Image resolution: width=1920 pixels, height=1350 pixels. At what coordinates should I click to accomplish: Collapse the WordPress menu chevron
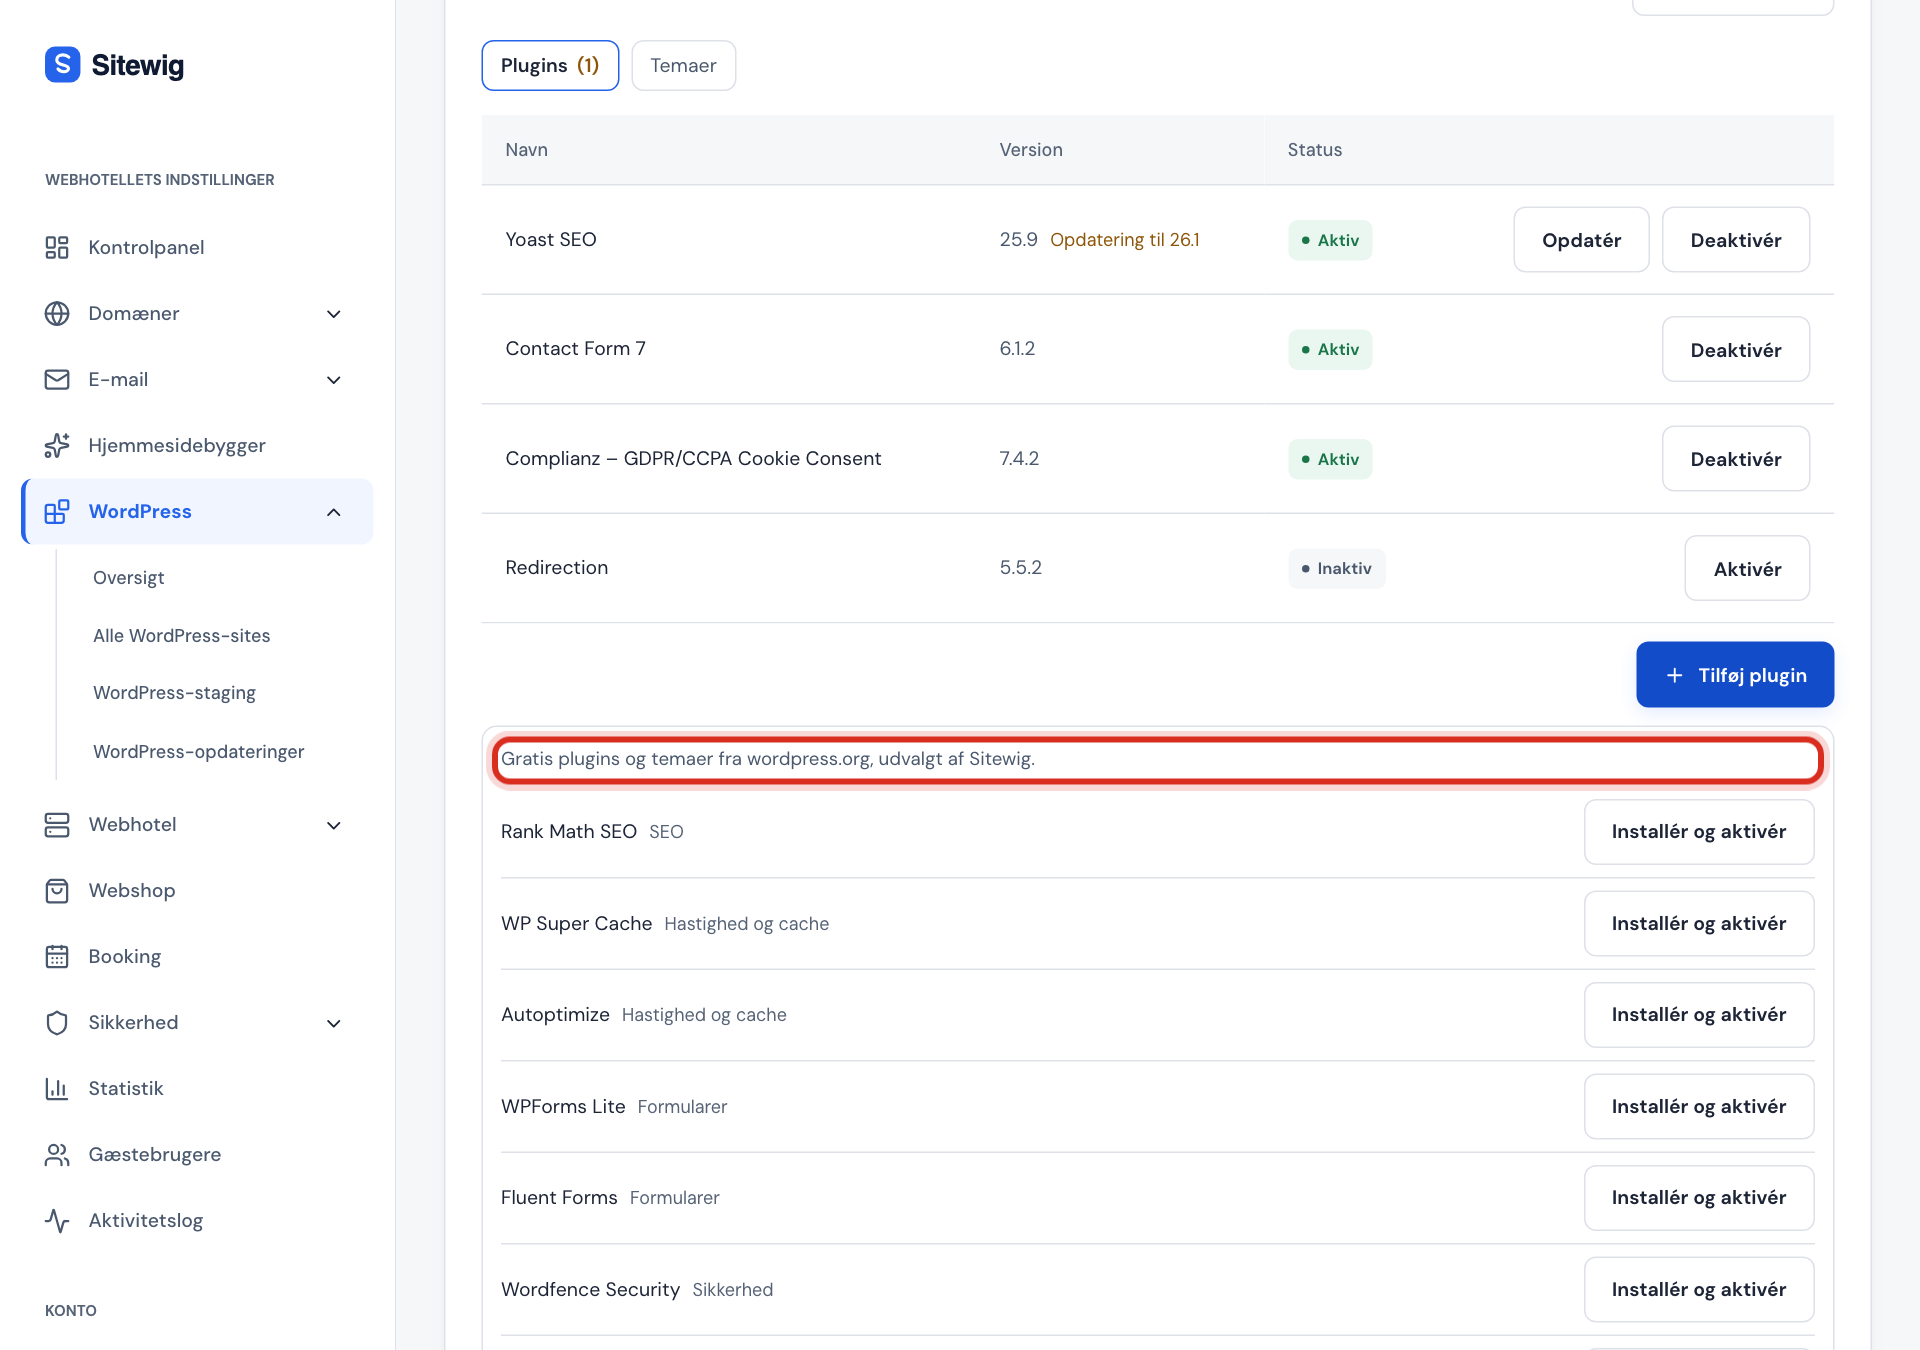click(x=334, y=512)
